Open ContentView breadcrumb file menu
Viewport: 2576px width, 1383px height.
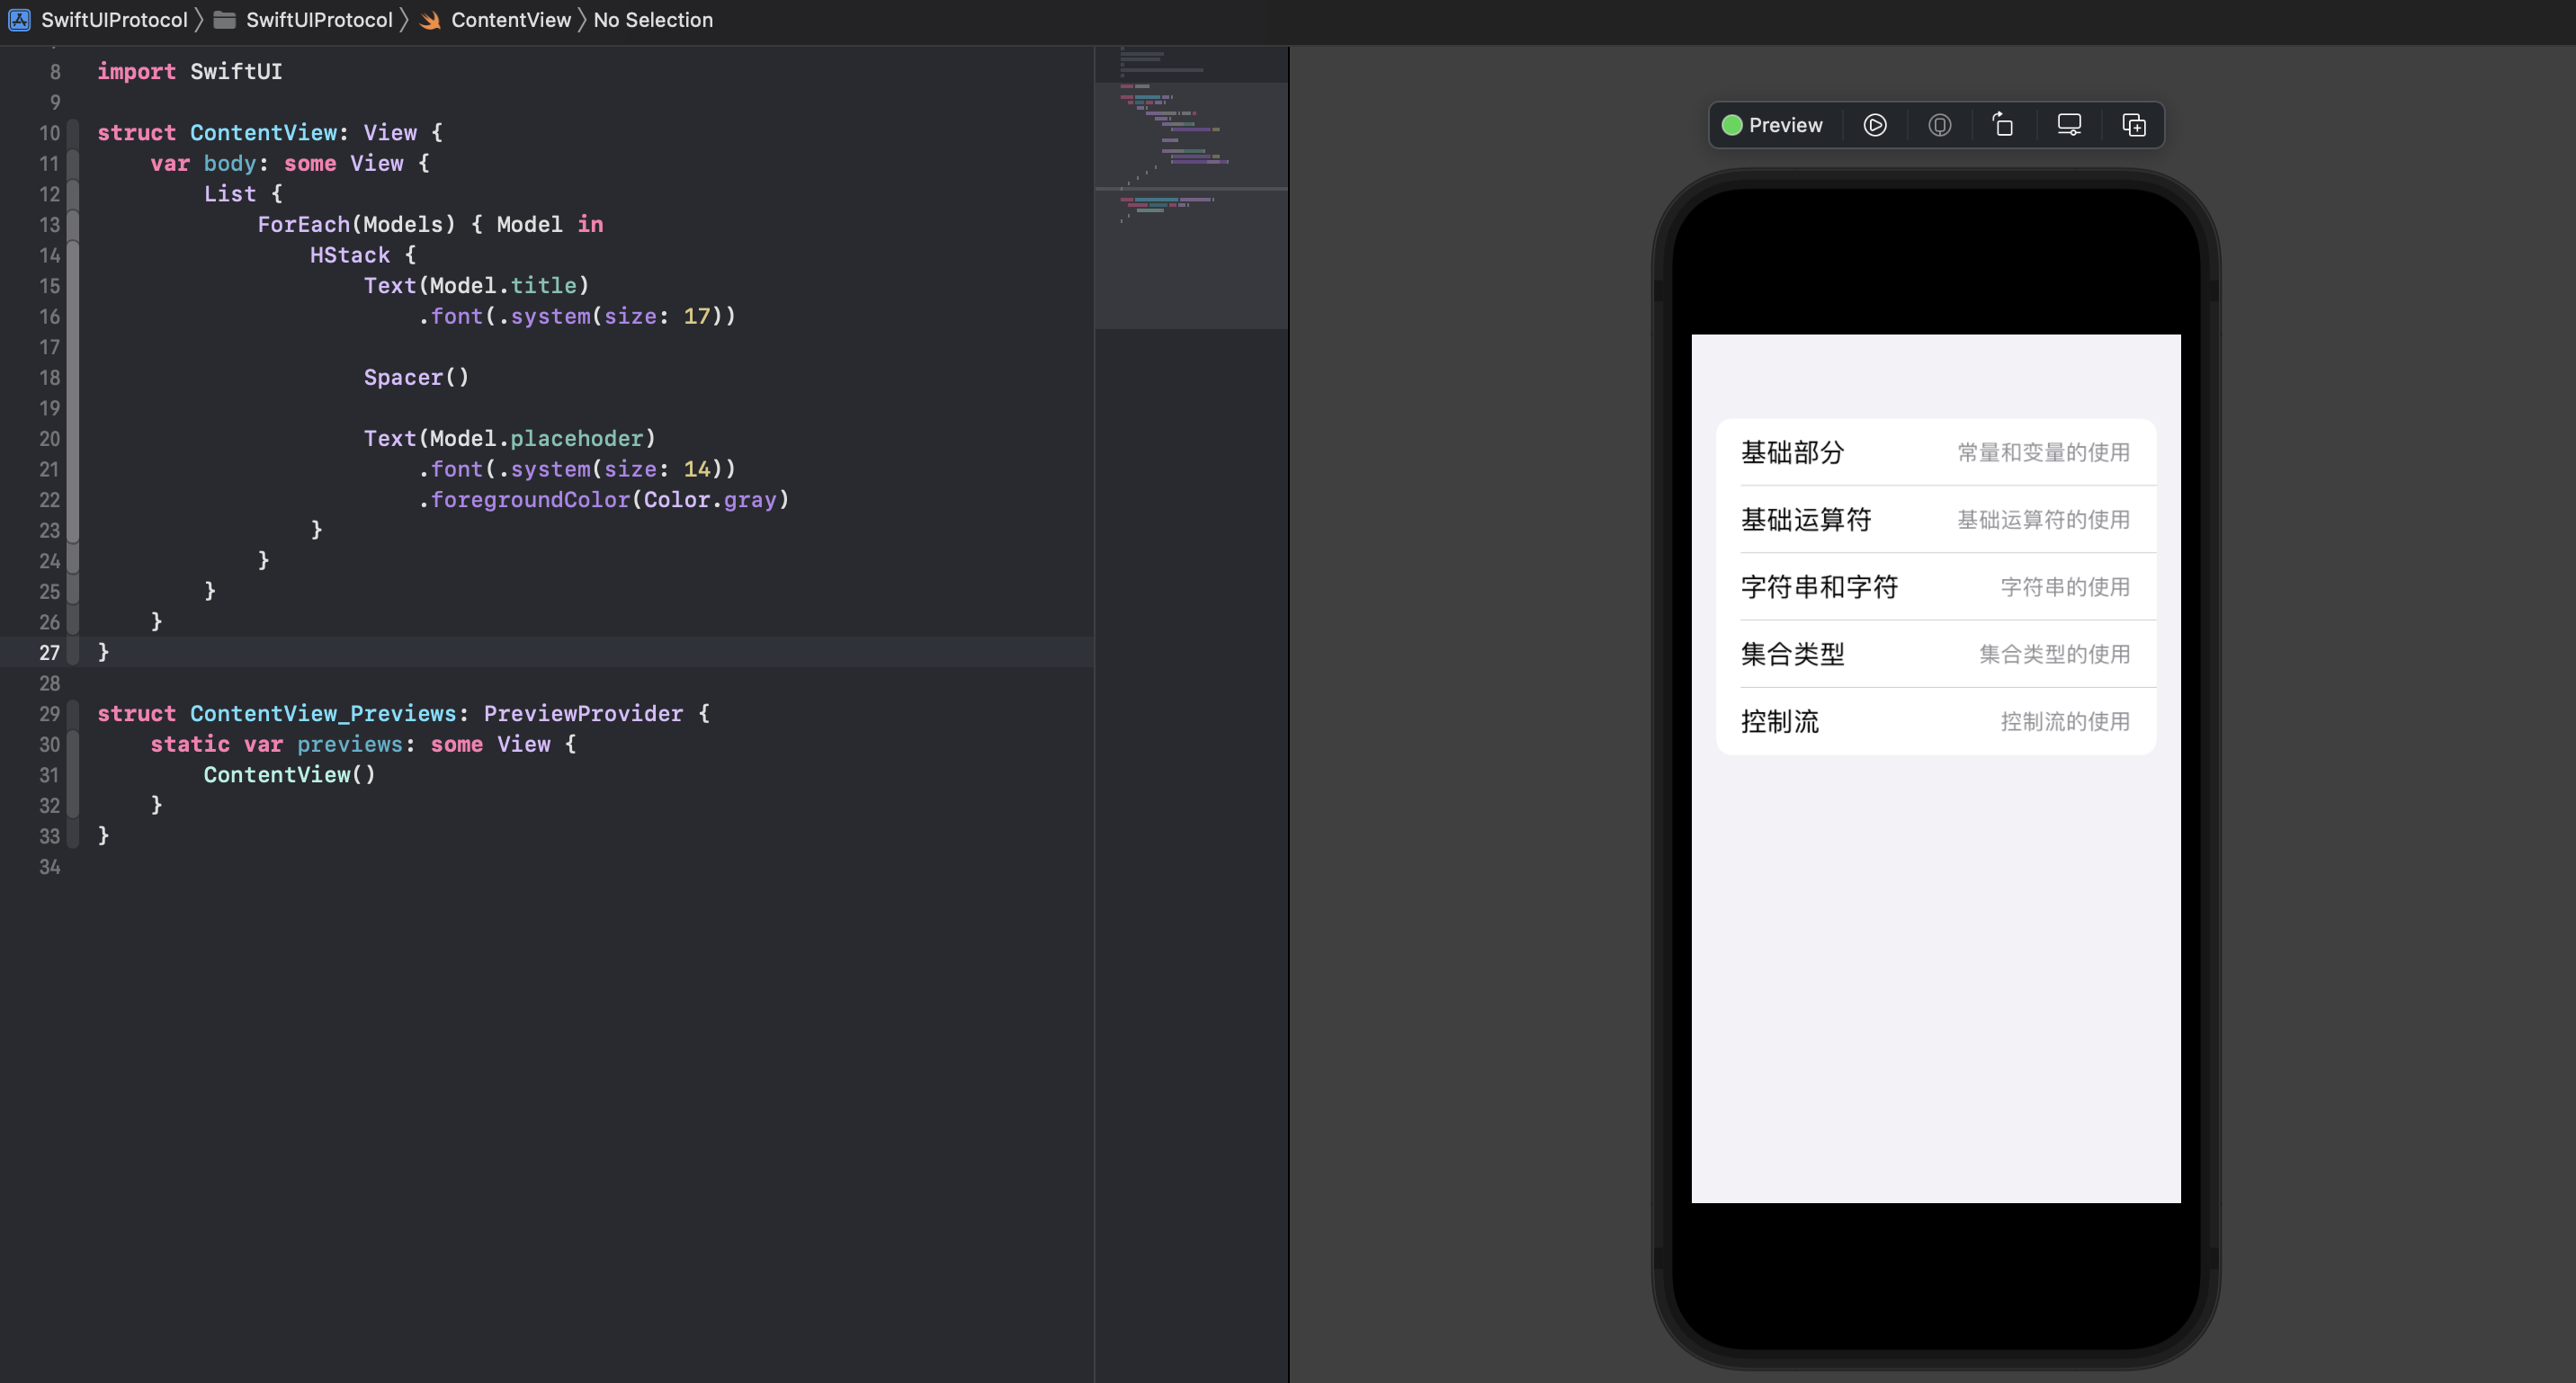point(510,20)
